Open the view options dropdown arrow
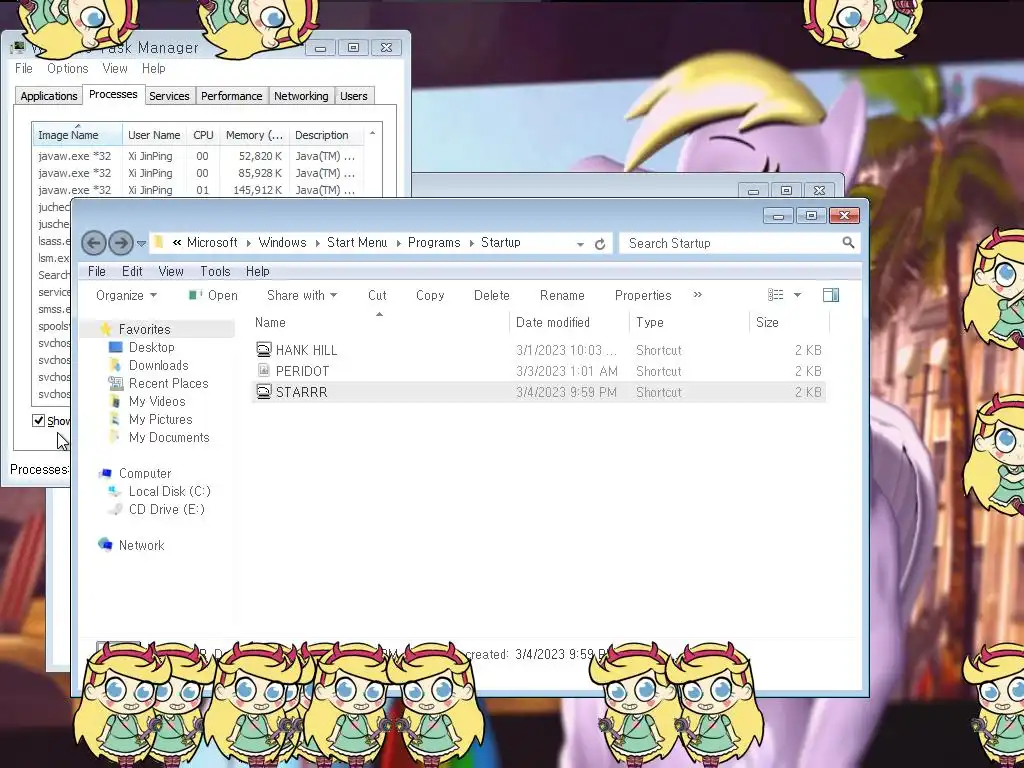 tap(797, 295)
